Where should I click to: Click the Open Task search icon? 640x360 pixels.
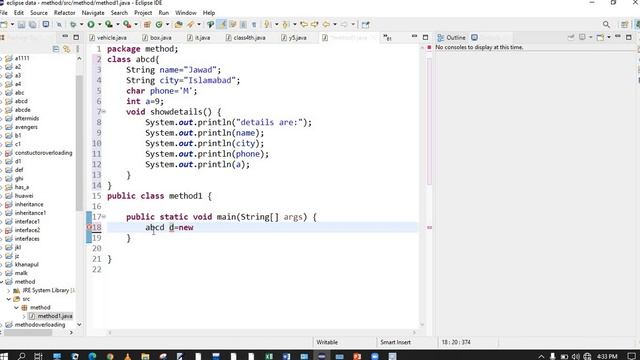coord(191,24)
